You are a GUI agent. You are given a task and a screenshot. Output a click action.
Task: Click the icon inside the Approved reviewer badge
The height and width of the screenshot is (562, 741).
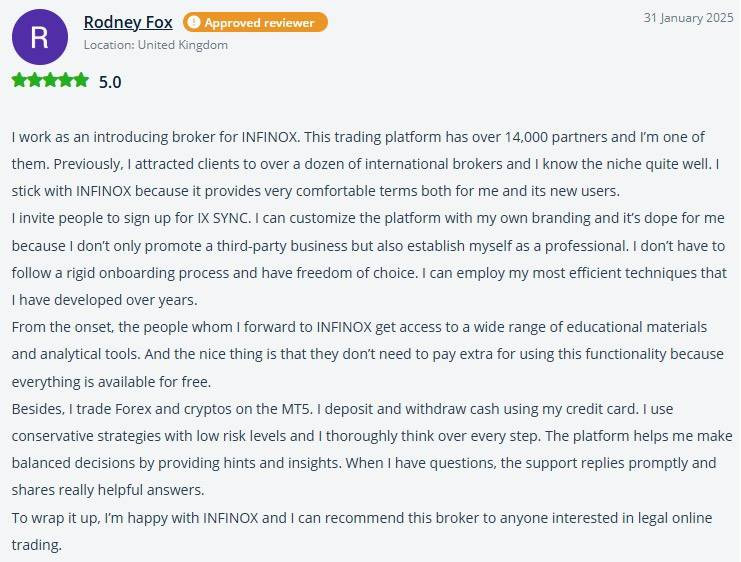point(193,22)
